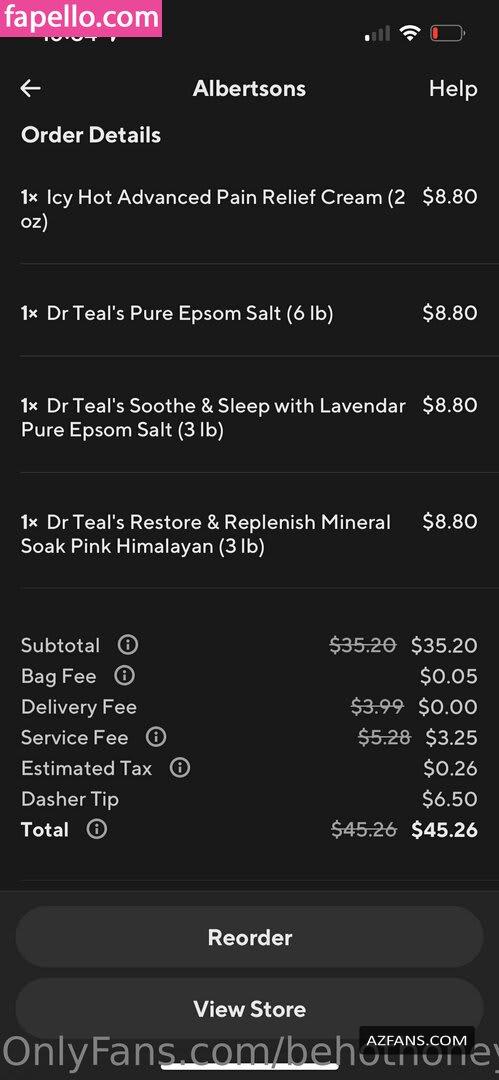Tap the Bag Fee info icon
This screenshot has height=1080, width=499.
coord(124,676)
